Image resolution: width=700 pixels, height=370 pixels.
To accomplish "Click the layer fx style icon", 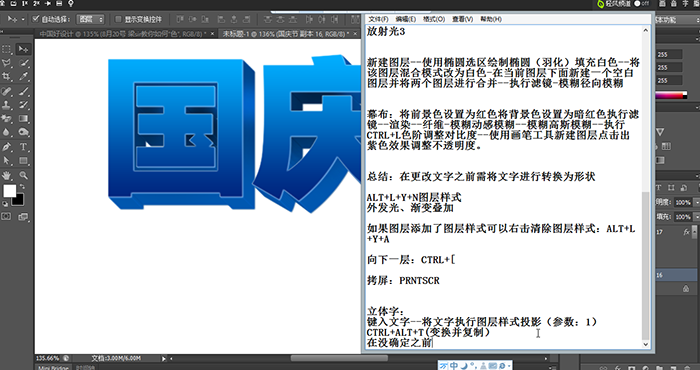I will pos(687,232).
